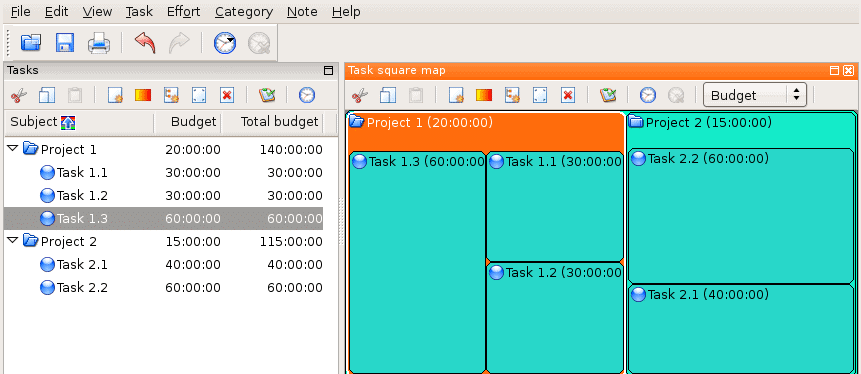Select Task 1.2 row in task tree

(164, 196)
